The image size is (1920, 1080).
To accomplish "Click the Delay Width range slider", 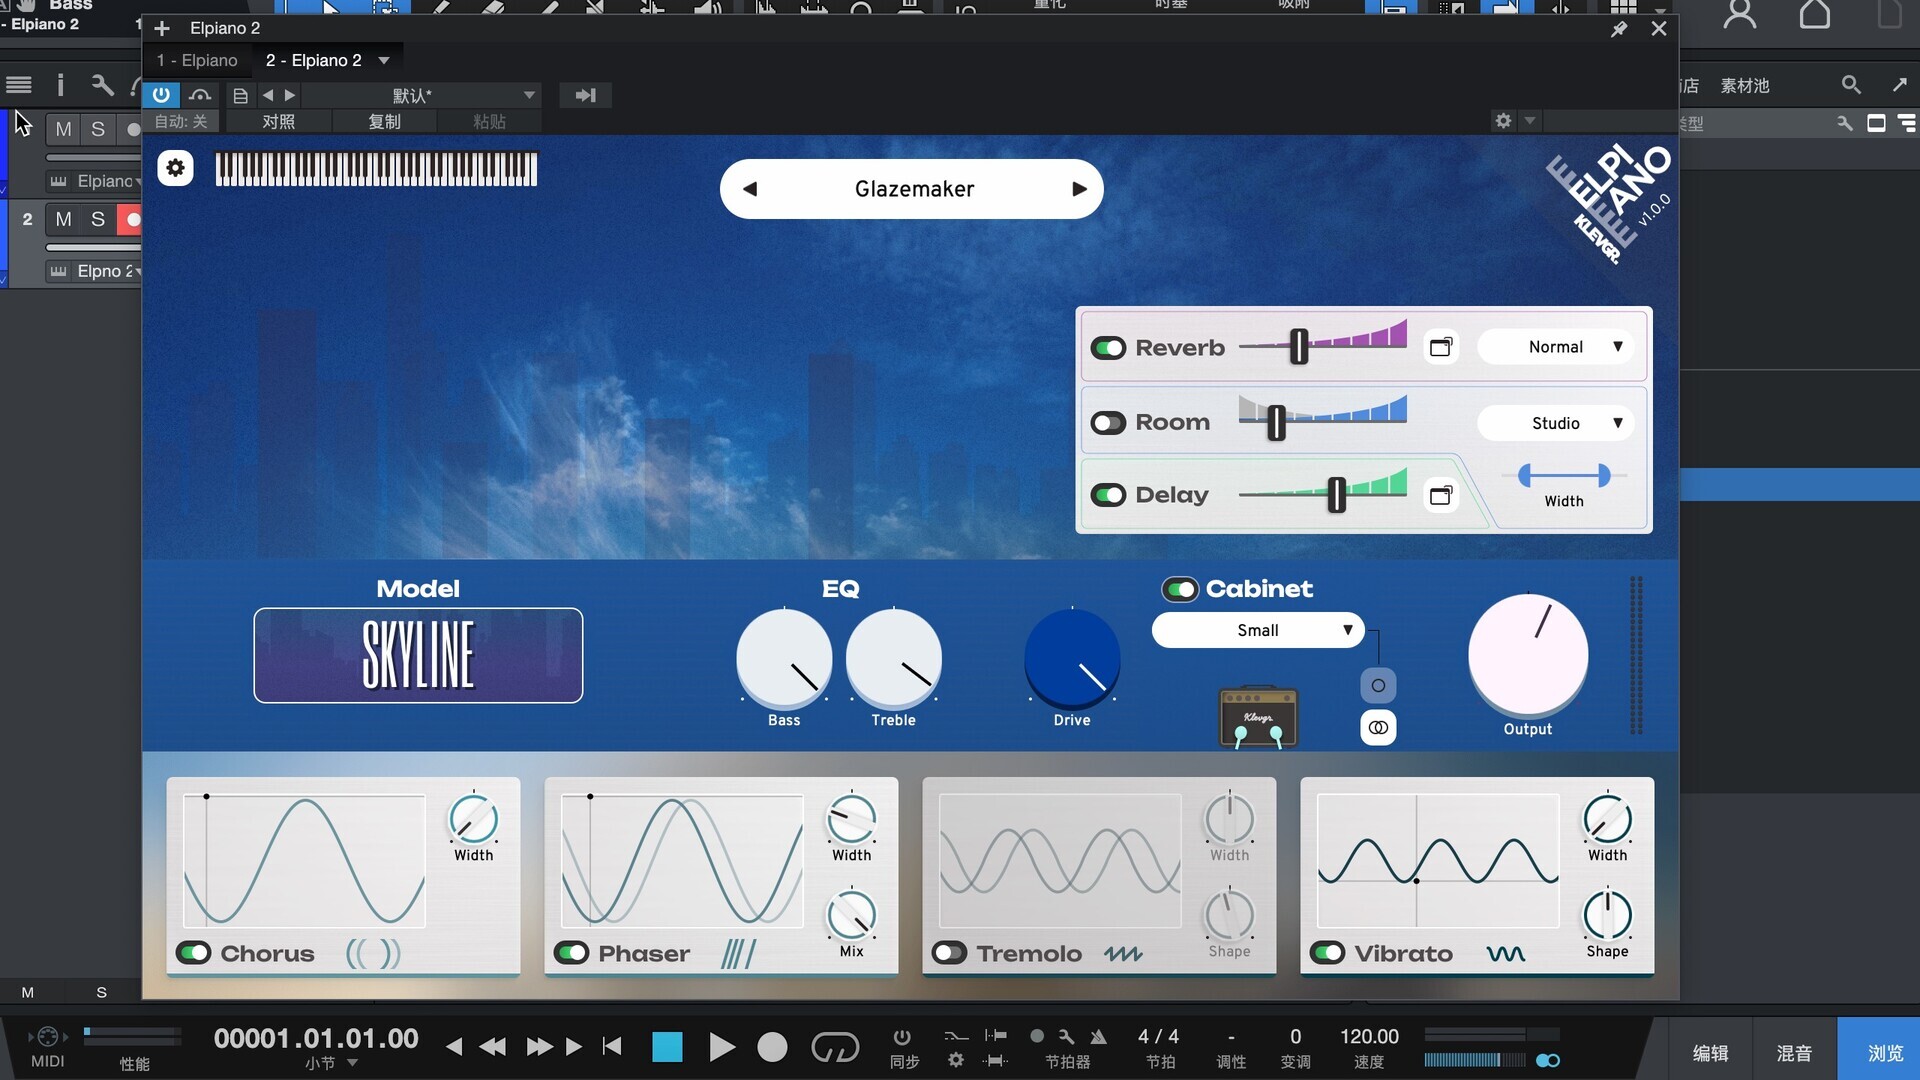I will coord(1564,476).
